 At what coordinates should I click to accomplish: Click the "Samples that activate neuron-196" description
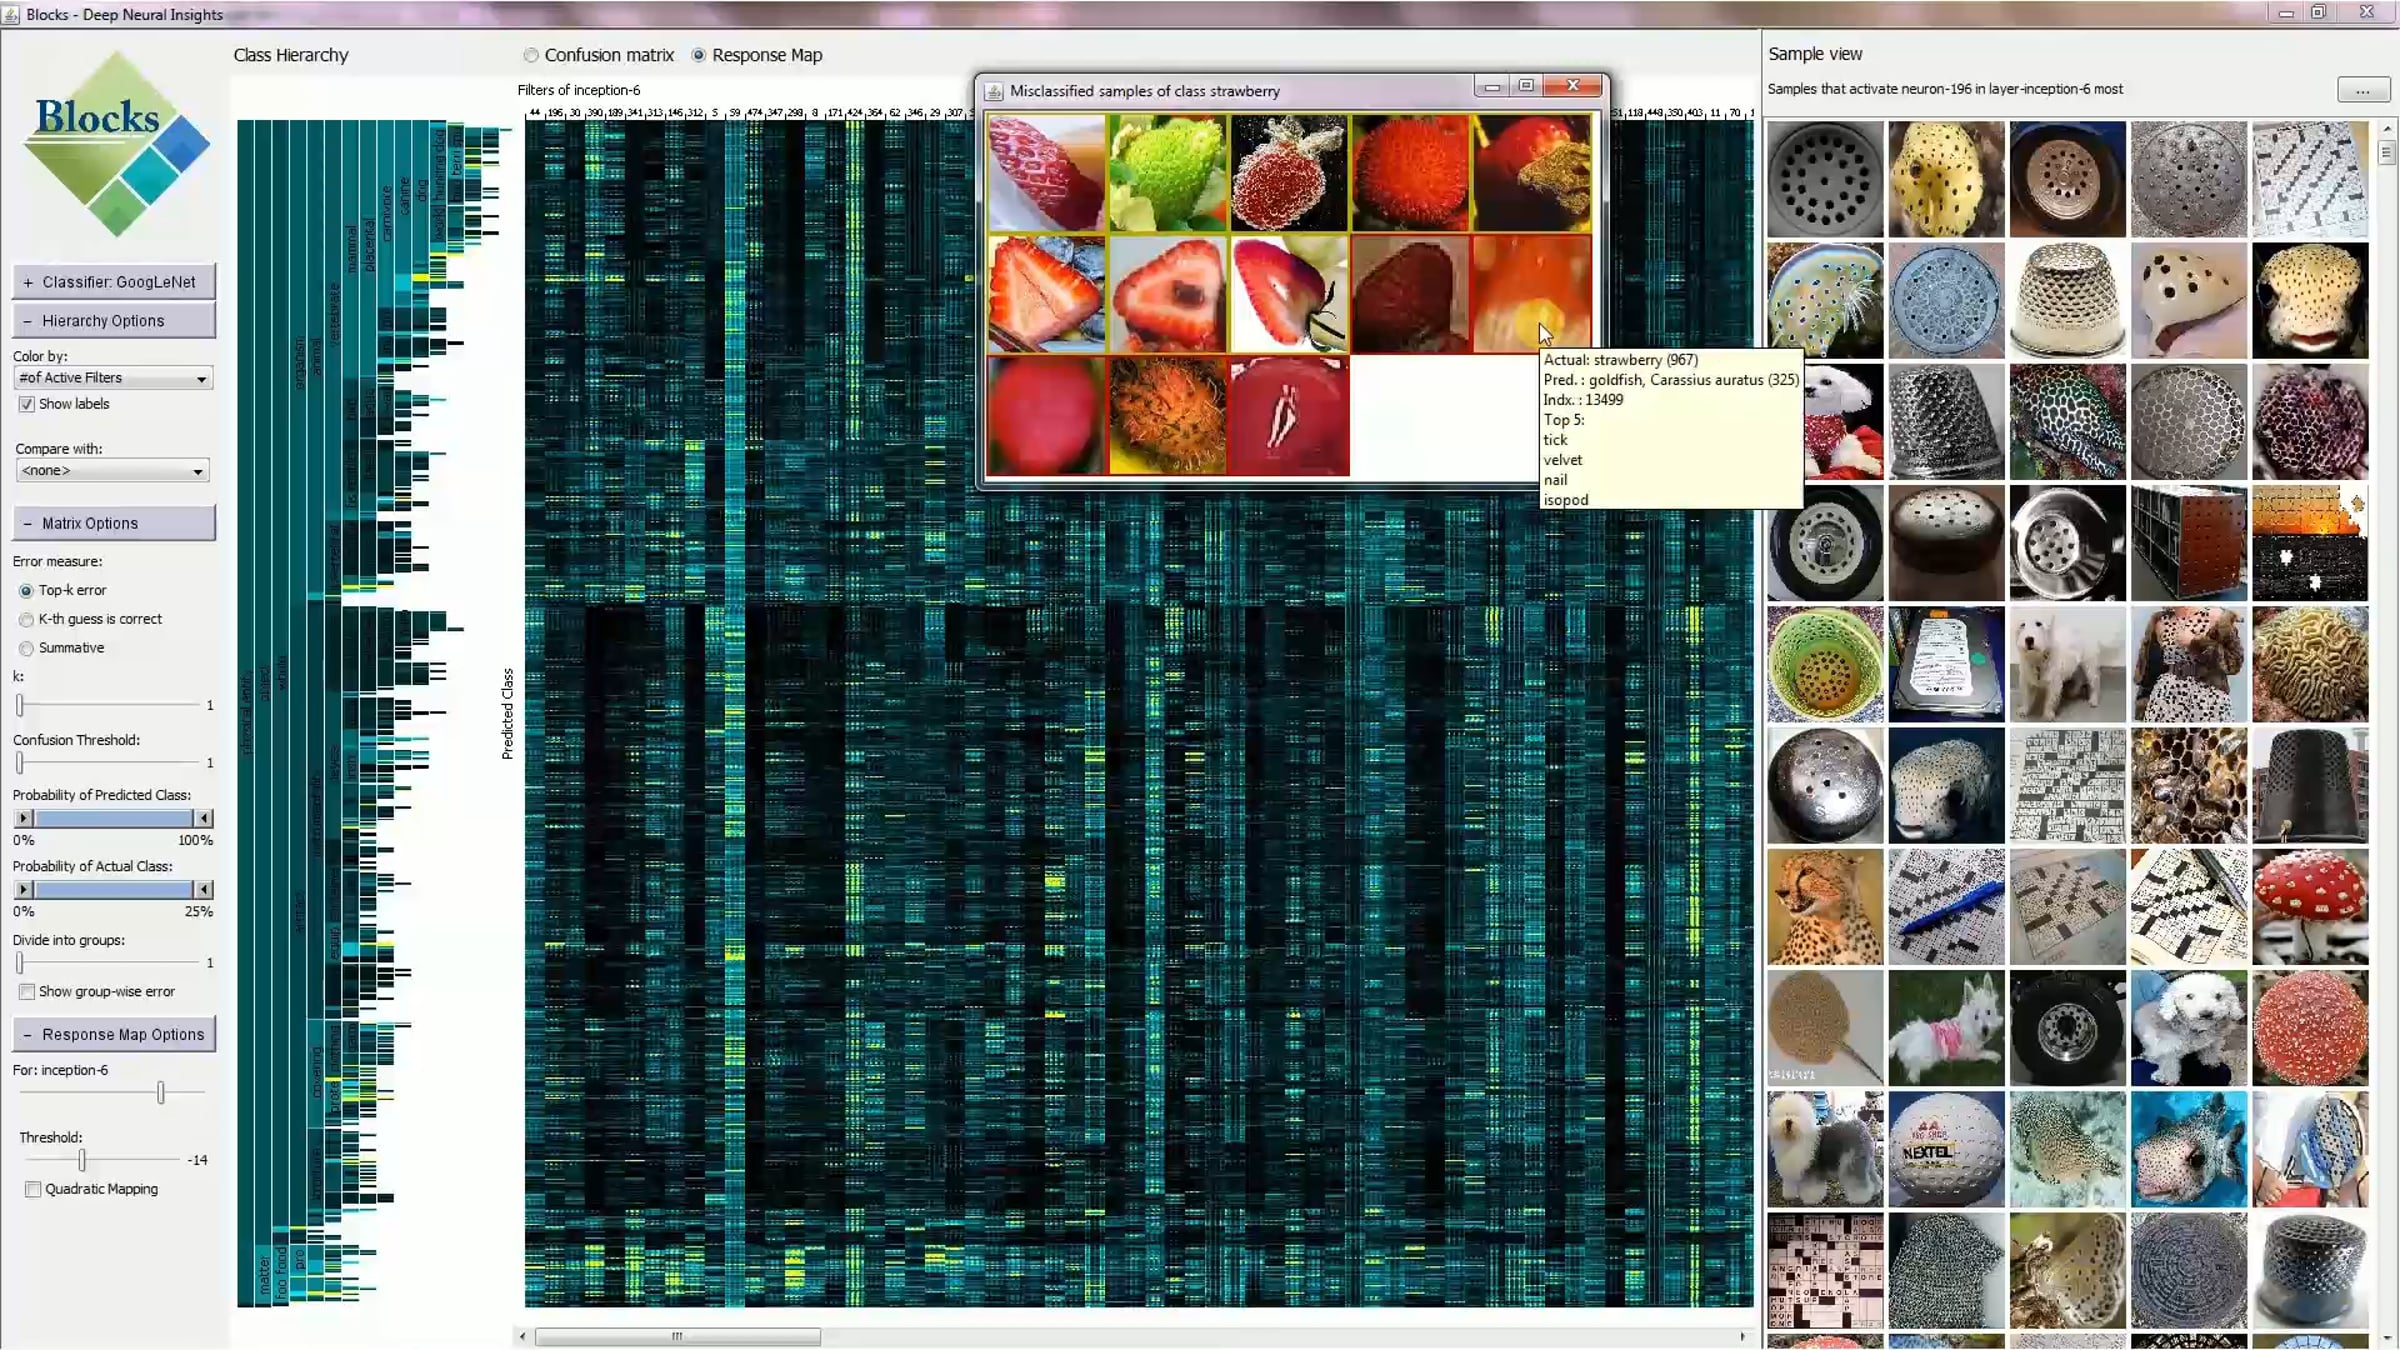click(1945, 89)
